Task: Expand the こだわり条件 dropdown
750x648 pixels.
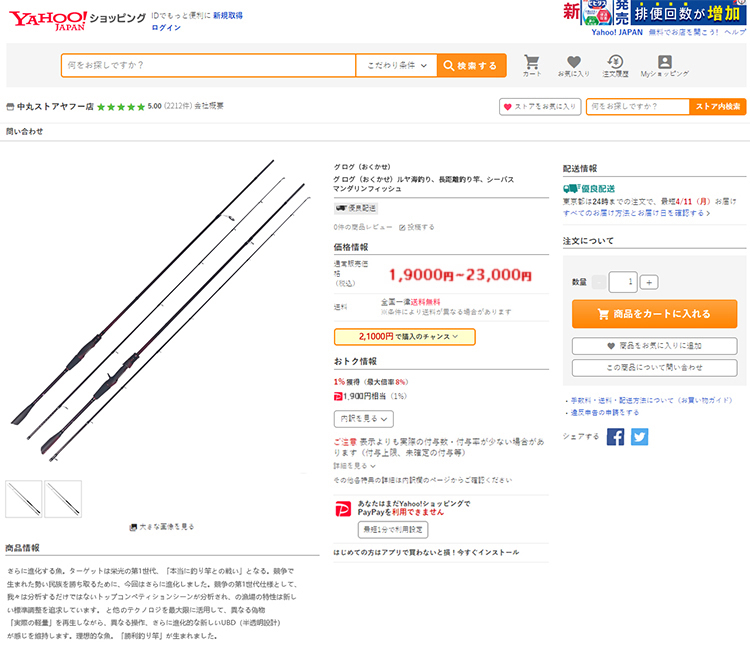Action: (x=397, y=66)
